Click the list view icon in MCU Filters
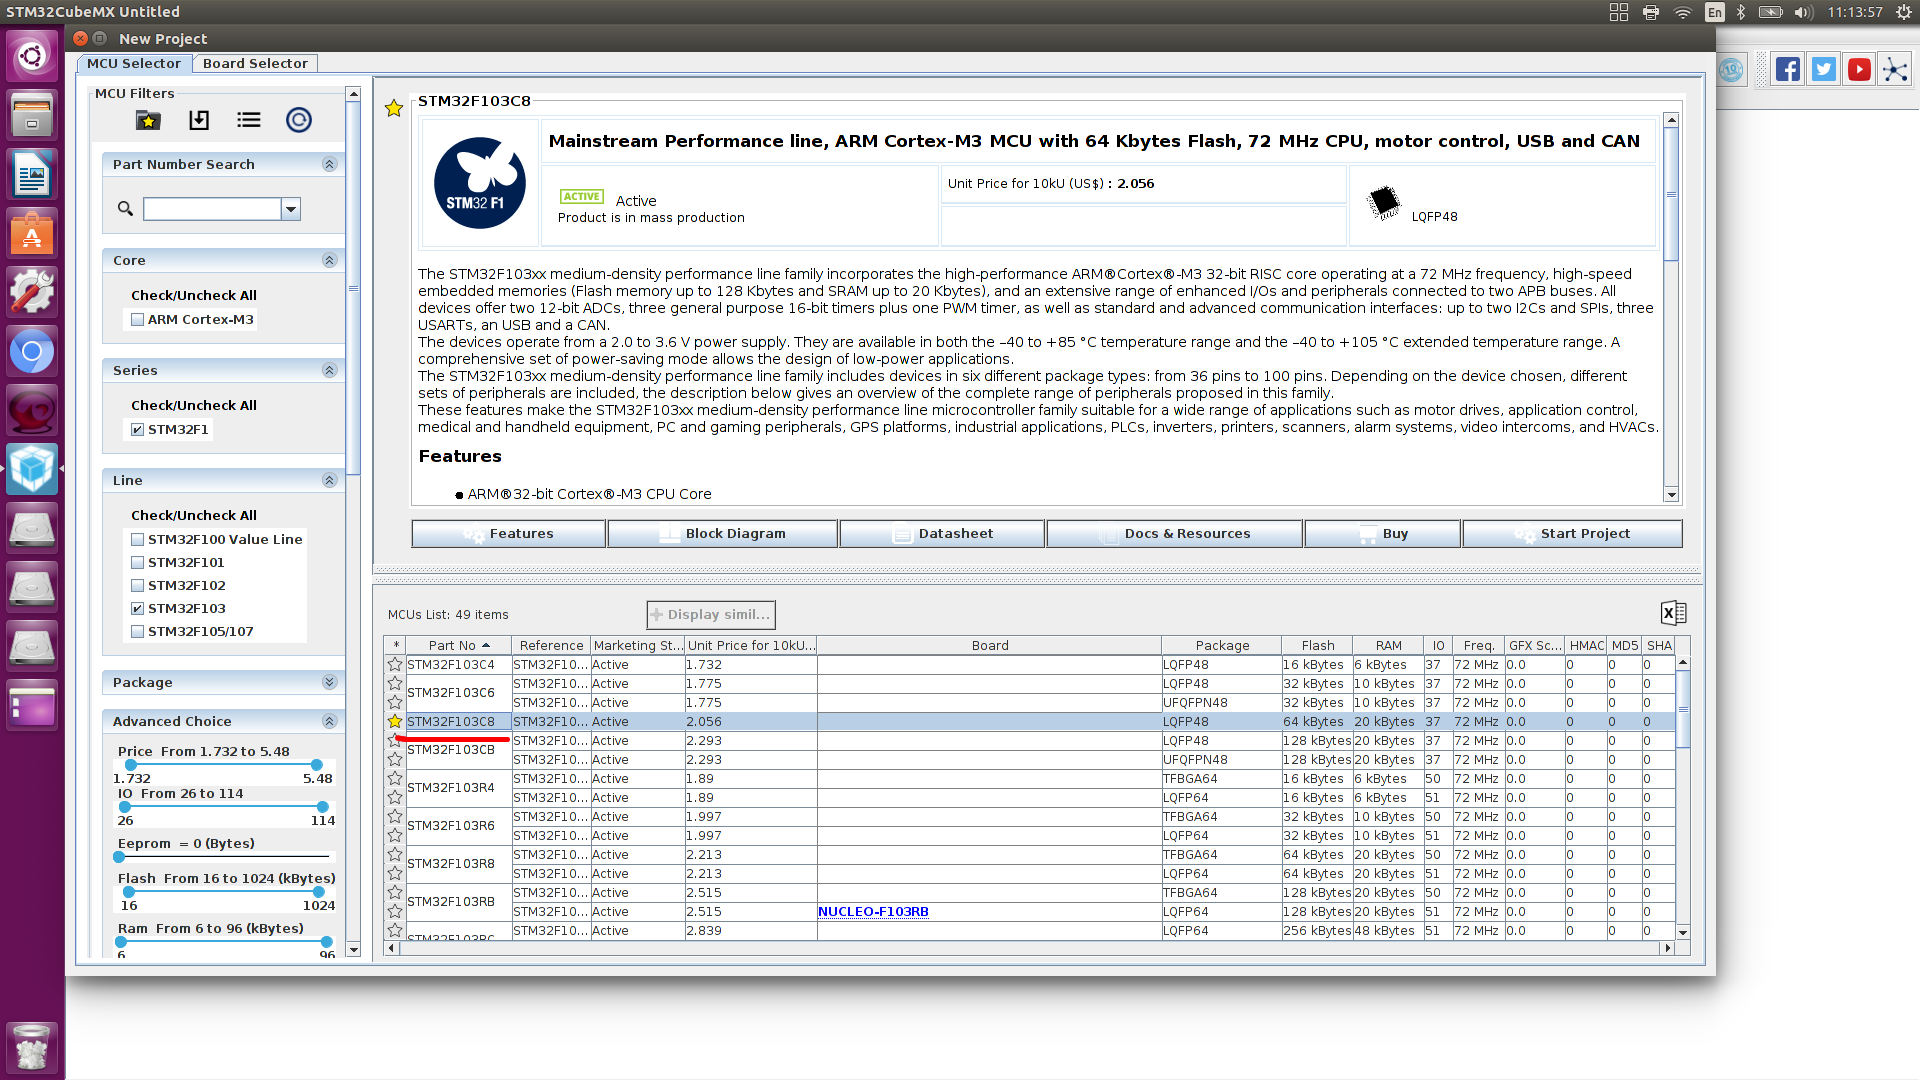 (x=248, y=120)
